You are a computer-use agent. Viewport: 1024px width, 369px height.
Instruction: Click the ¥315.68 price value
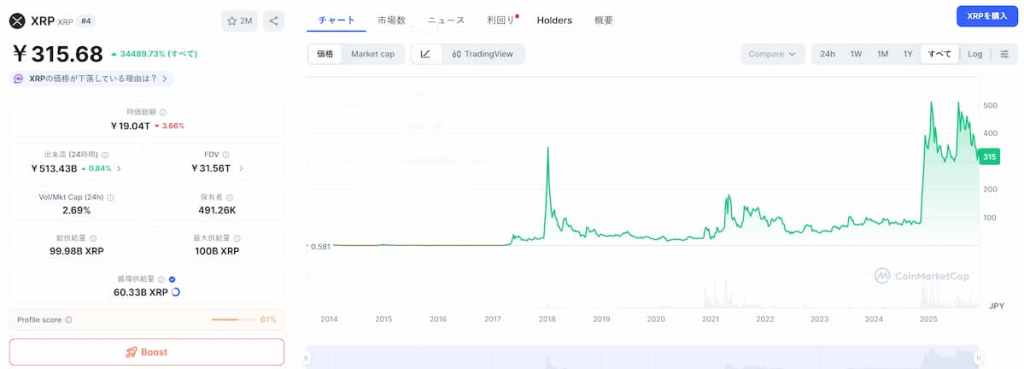[58, 54]
